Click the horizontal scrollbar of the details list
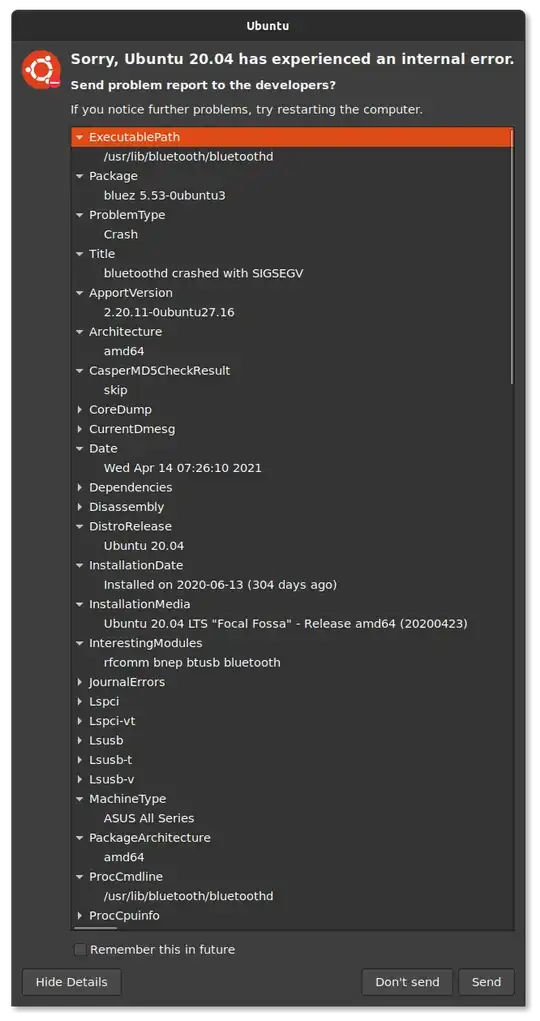 96,928
